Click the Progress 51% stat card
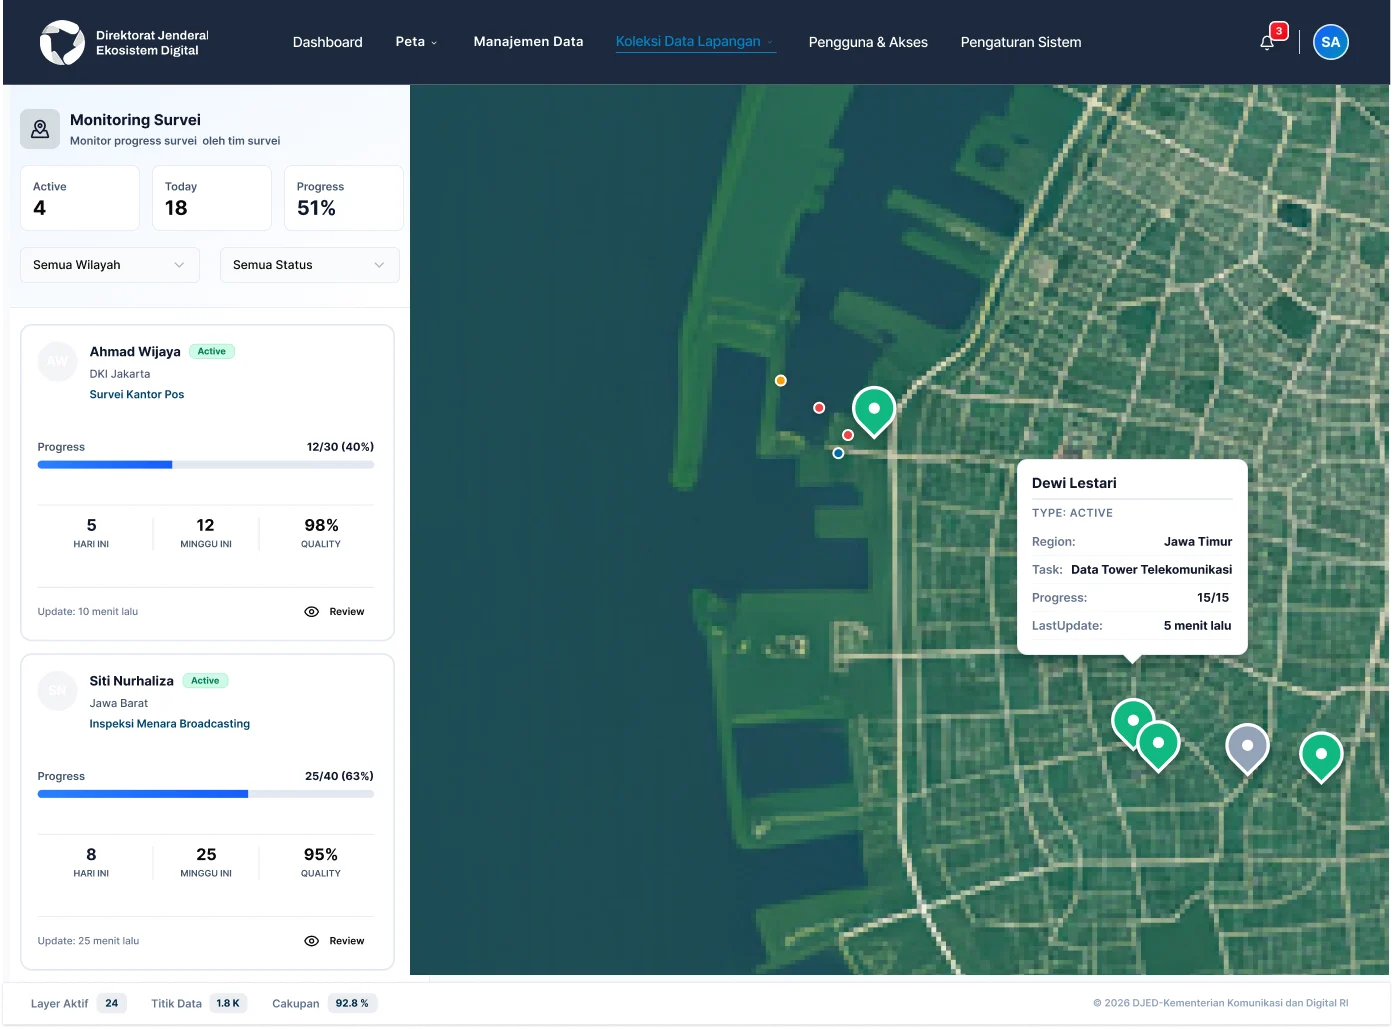Viewport: 1394px width, 1029px height. 344,198
